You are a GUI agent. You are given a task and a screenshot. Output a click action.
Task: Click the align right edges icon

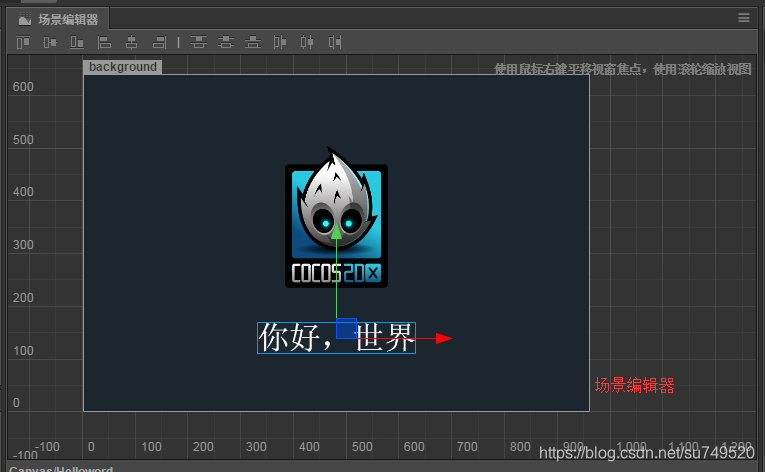(159, 42)
